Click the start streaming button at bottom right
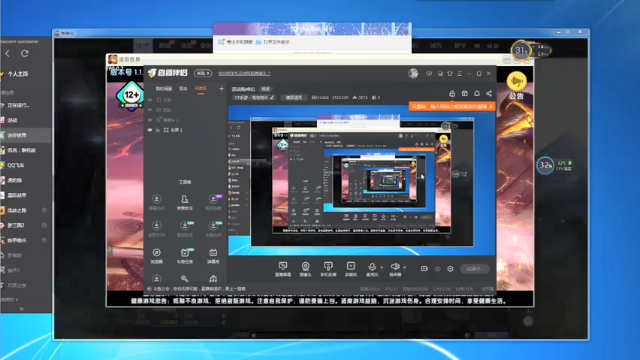The width and height of the screenshot is (640, 360). 475,269
